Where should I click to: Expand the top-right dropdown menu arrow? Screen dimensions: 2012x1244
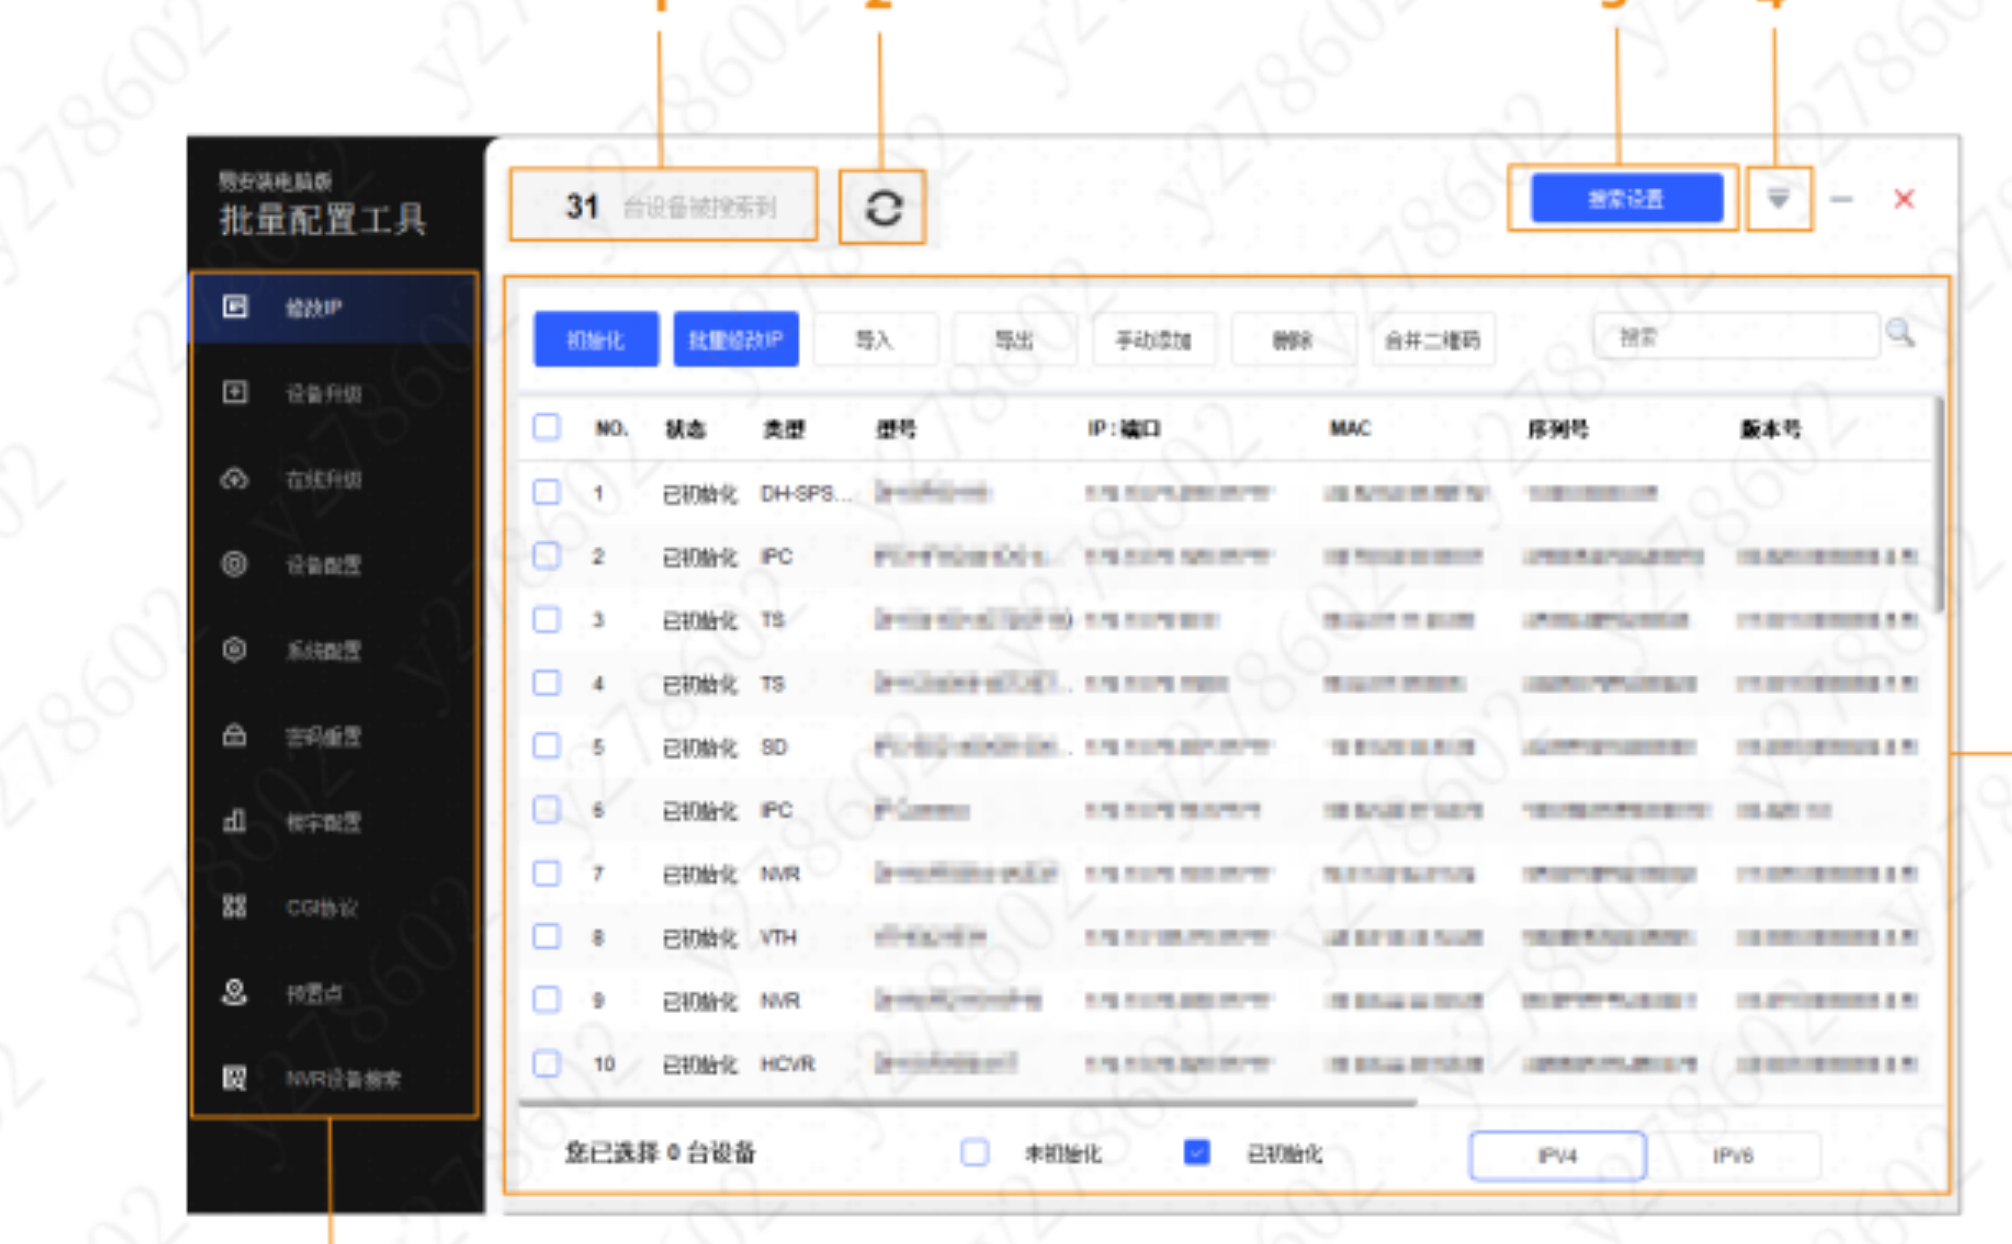click(1778, 199)
